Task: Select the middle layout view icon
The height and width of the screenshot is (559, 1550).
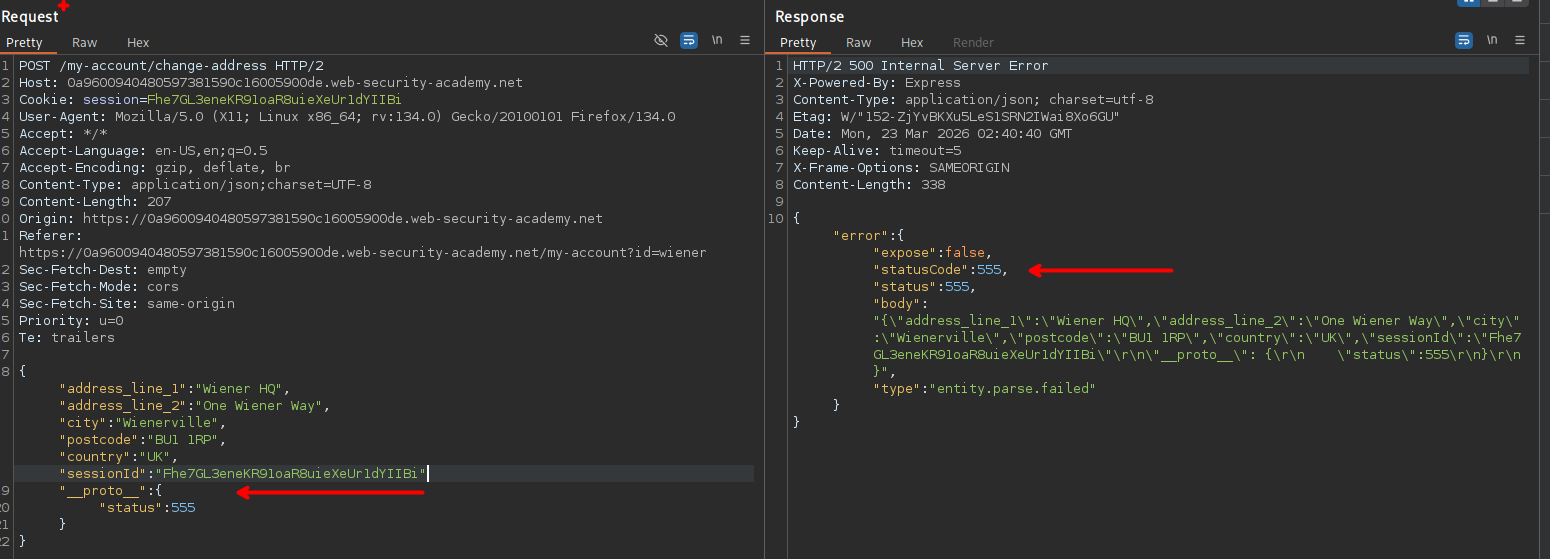Action: tap(1494, 3)
